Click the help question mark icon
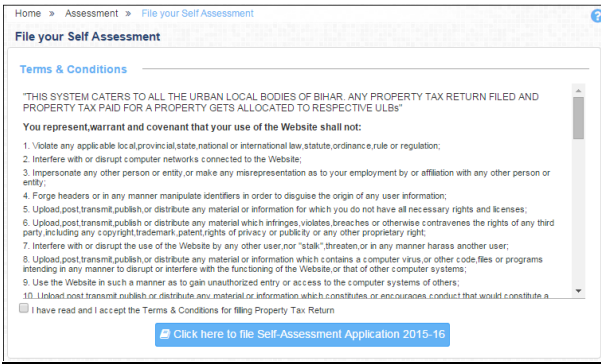Image resolution: width=601 pixels, height=364 pixels. pos(596,16)
